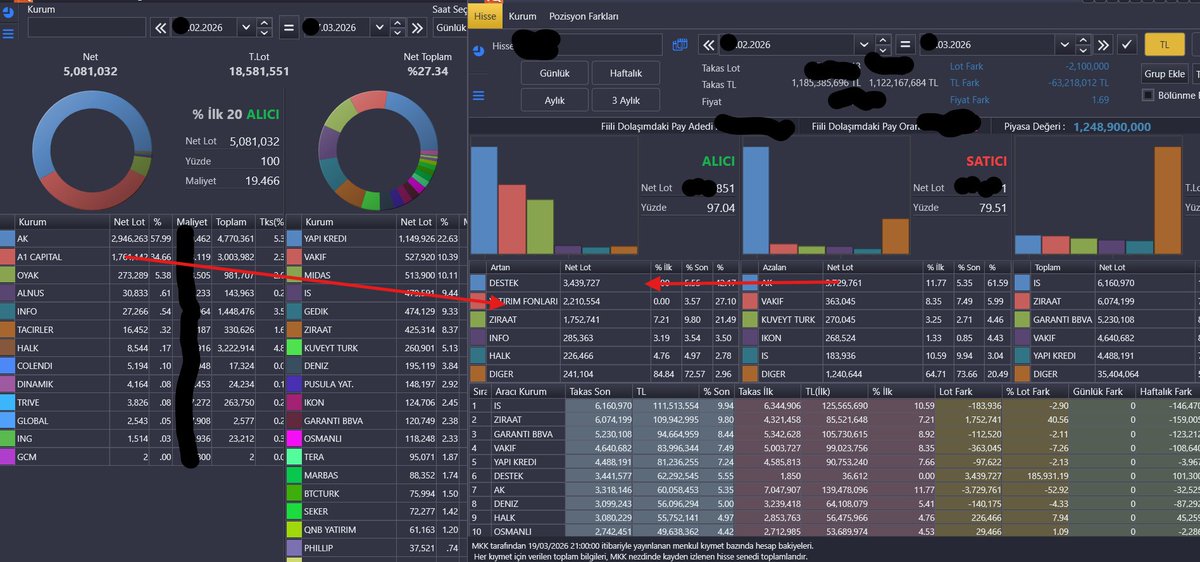This screenshot has width=1200, height=562.
Task: Click the equals button in left Kurum window
Action: pos(288,28)
